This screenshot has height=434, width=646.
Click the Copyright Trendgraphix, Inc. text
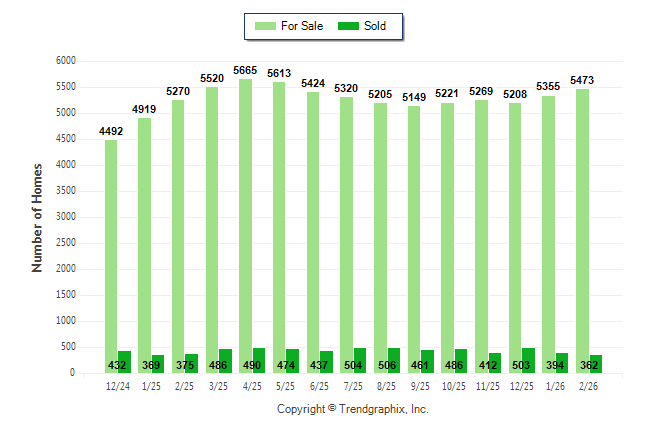[x=352, y=410]
